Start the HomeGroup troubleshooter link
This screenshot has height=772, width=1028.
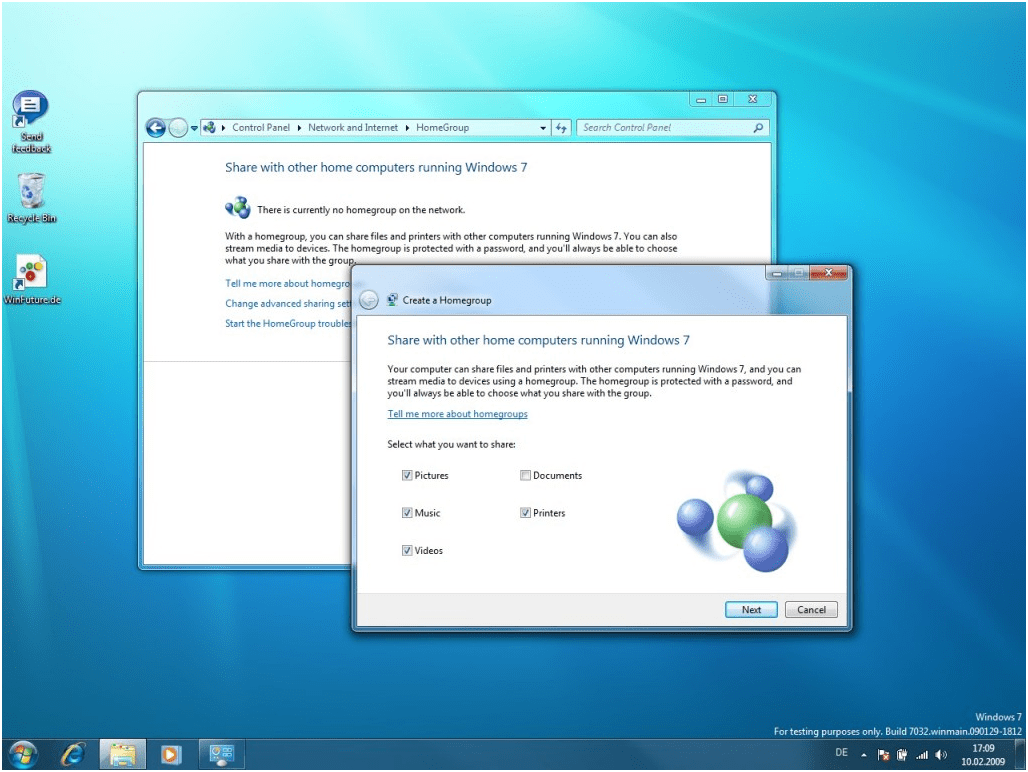[x=288, y=324]
